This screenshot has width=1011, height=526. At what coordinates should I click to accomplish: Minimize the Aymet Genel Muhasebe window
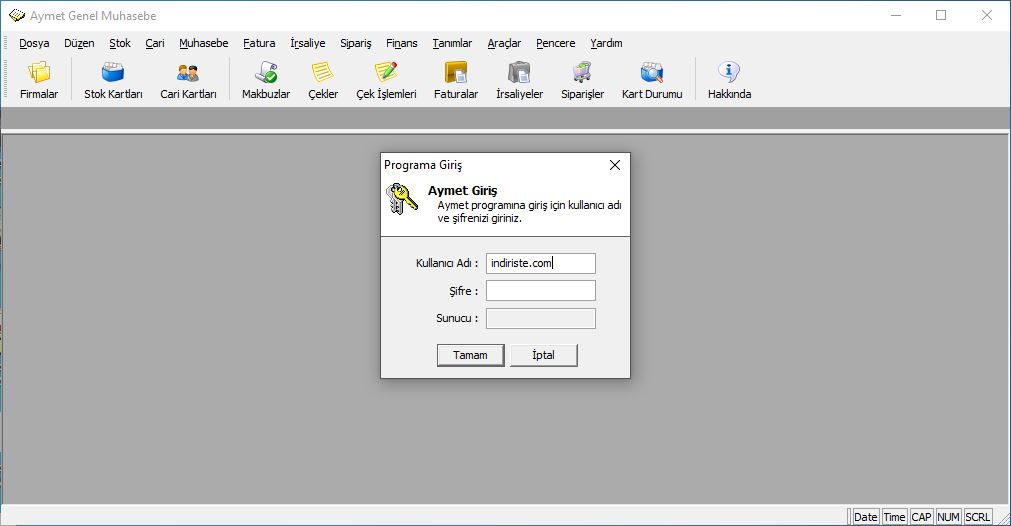[896, 15]
